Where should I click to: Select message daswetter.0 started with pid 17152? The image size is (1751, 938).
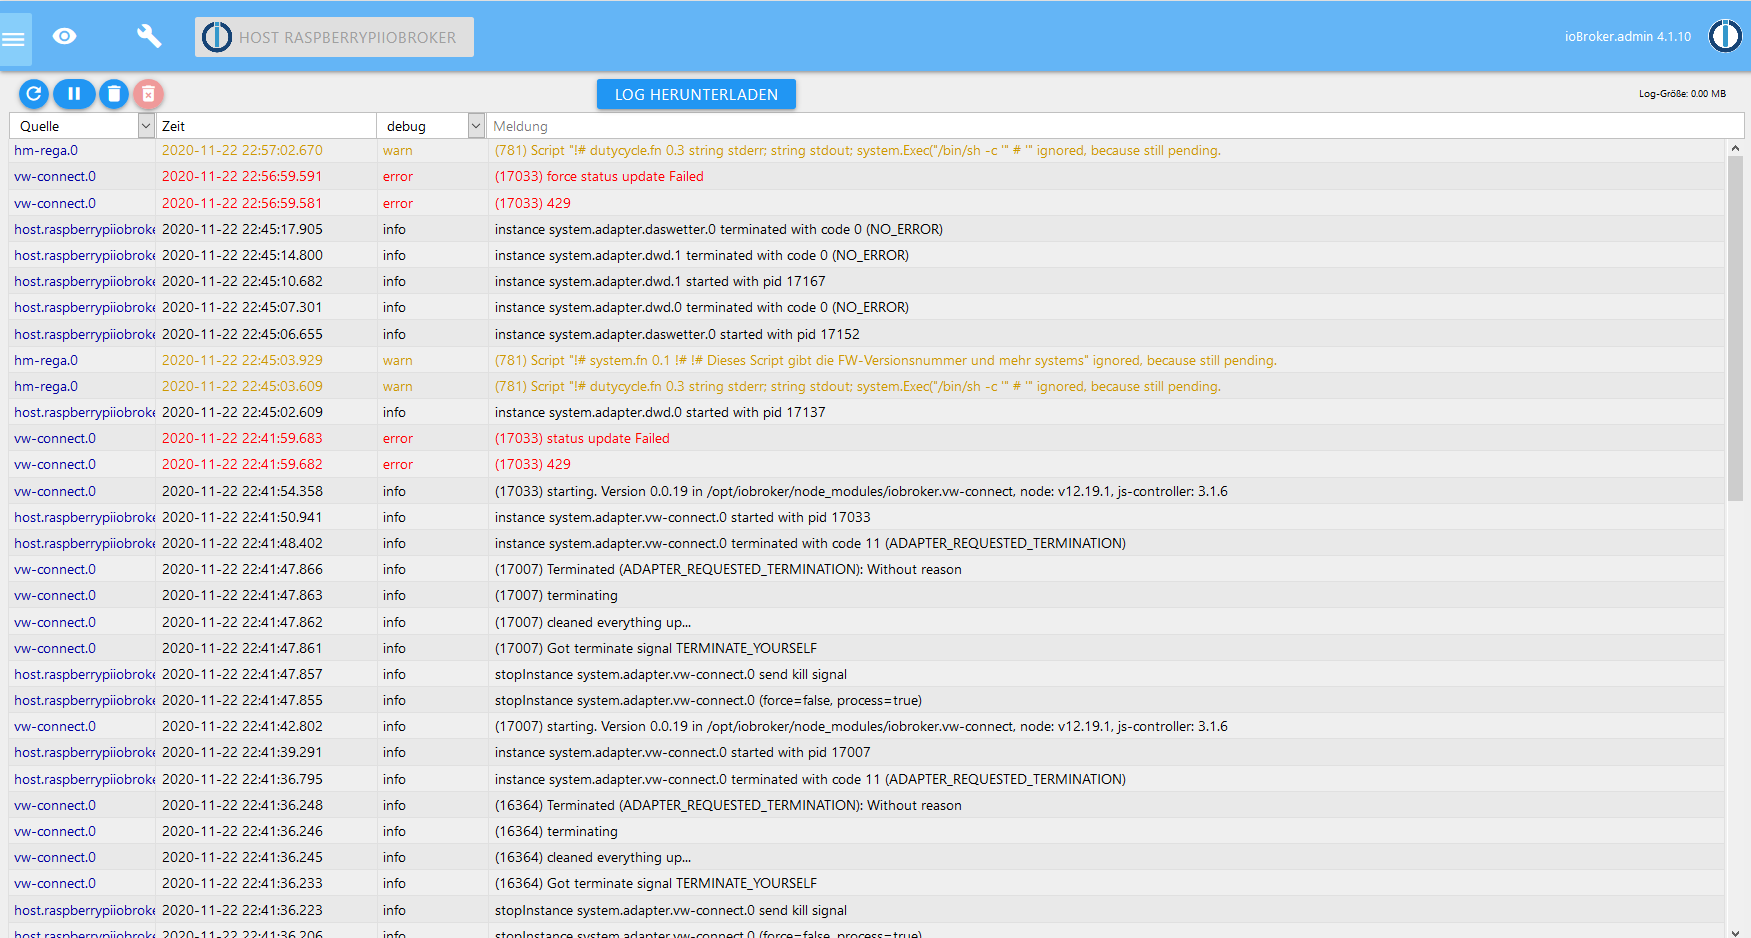click(677, 334)
